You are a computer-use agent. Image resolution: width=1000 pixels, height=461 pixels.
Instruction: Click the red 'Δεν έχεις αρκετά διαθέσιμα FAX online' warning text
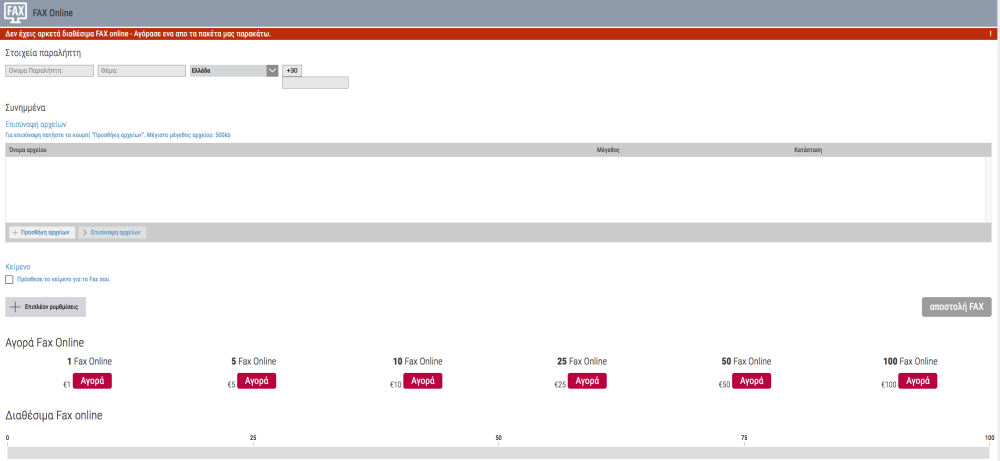pos(138,34)
